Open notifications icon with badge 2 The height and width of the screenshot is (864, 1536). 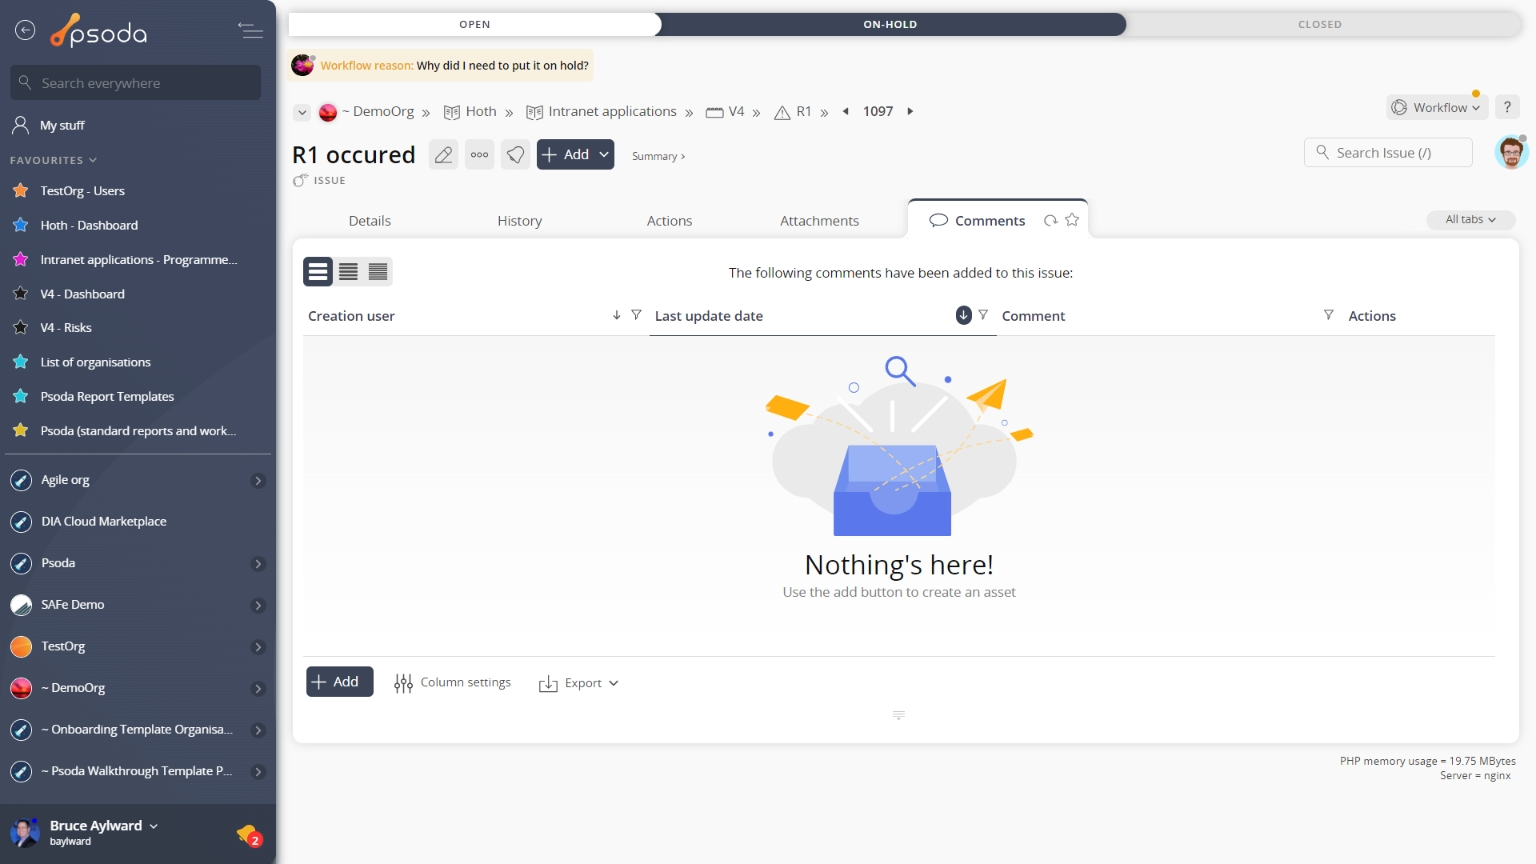point(248,834)
